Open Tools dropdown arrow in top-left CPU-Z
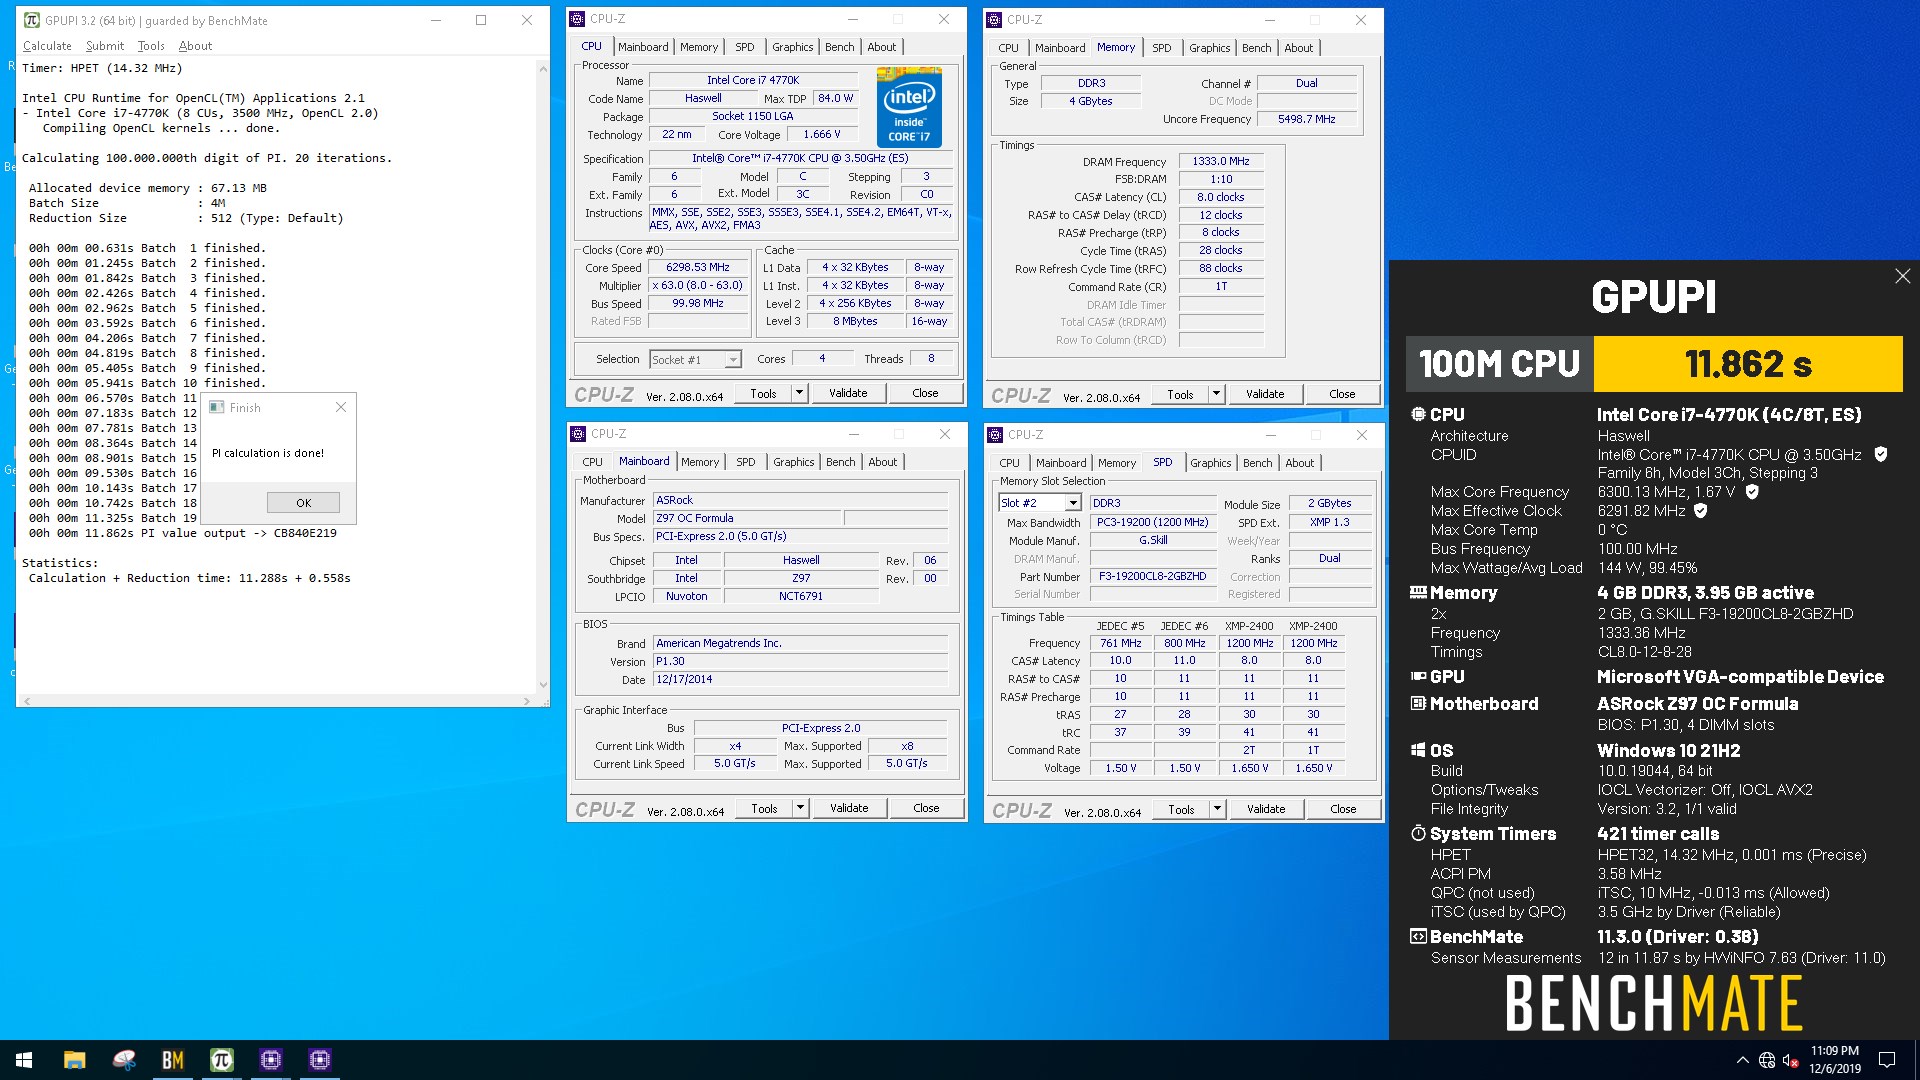Screen dimensions: 1920x1080 pos(799,393)
